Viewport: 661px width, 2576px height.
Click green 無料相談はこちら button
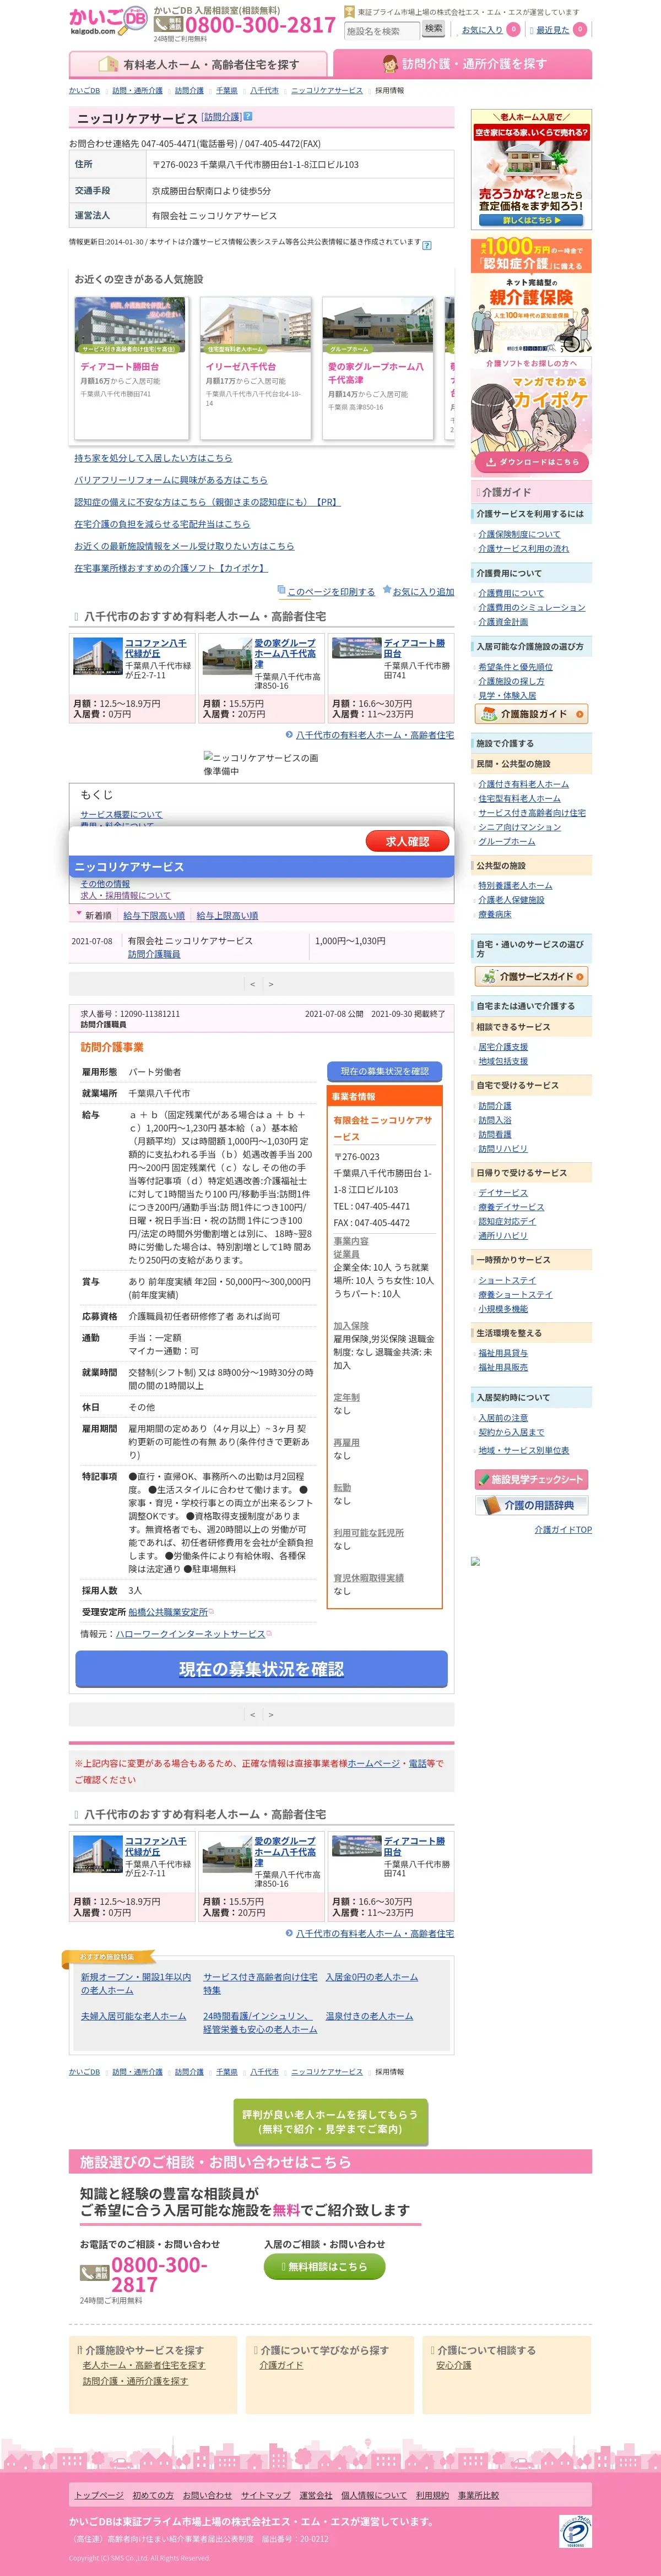[x=325, y=2266]
